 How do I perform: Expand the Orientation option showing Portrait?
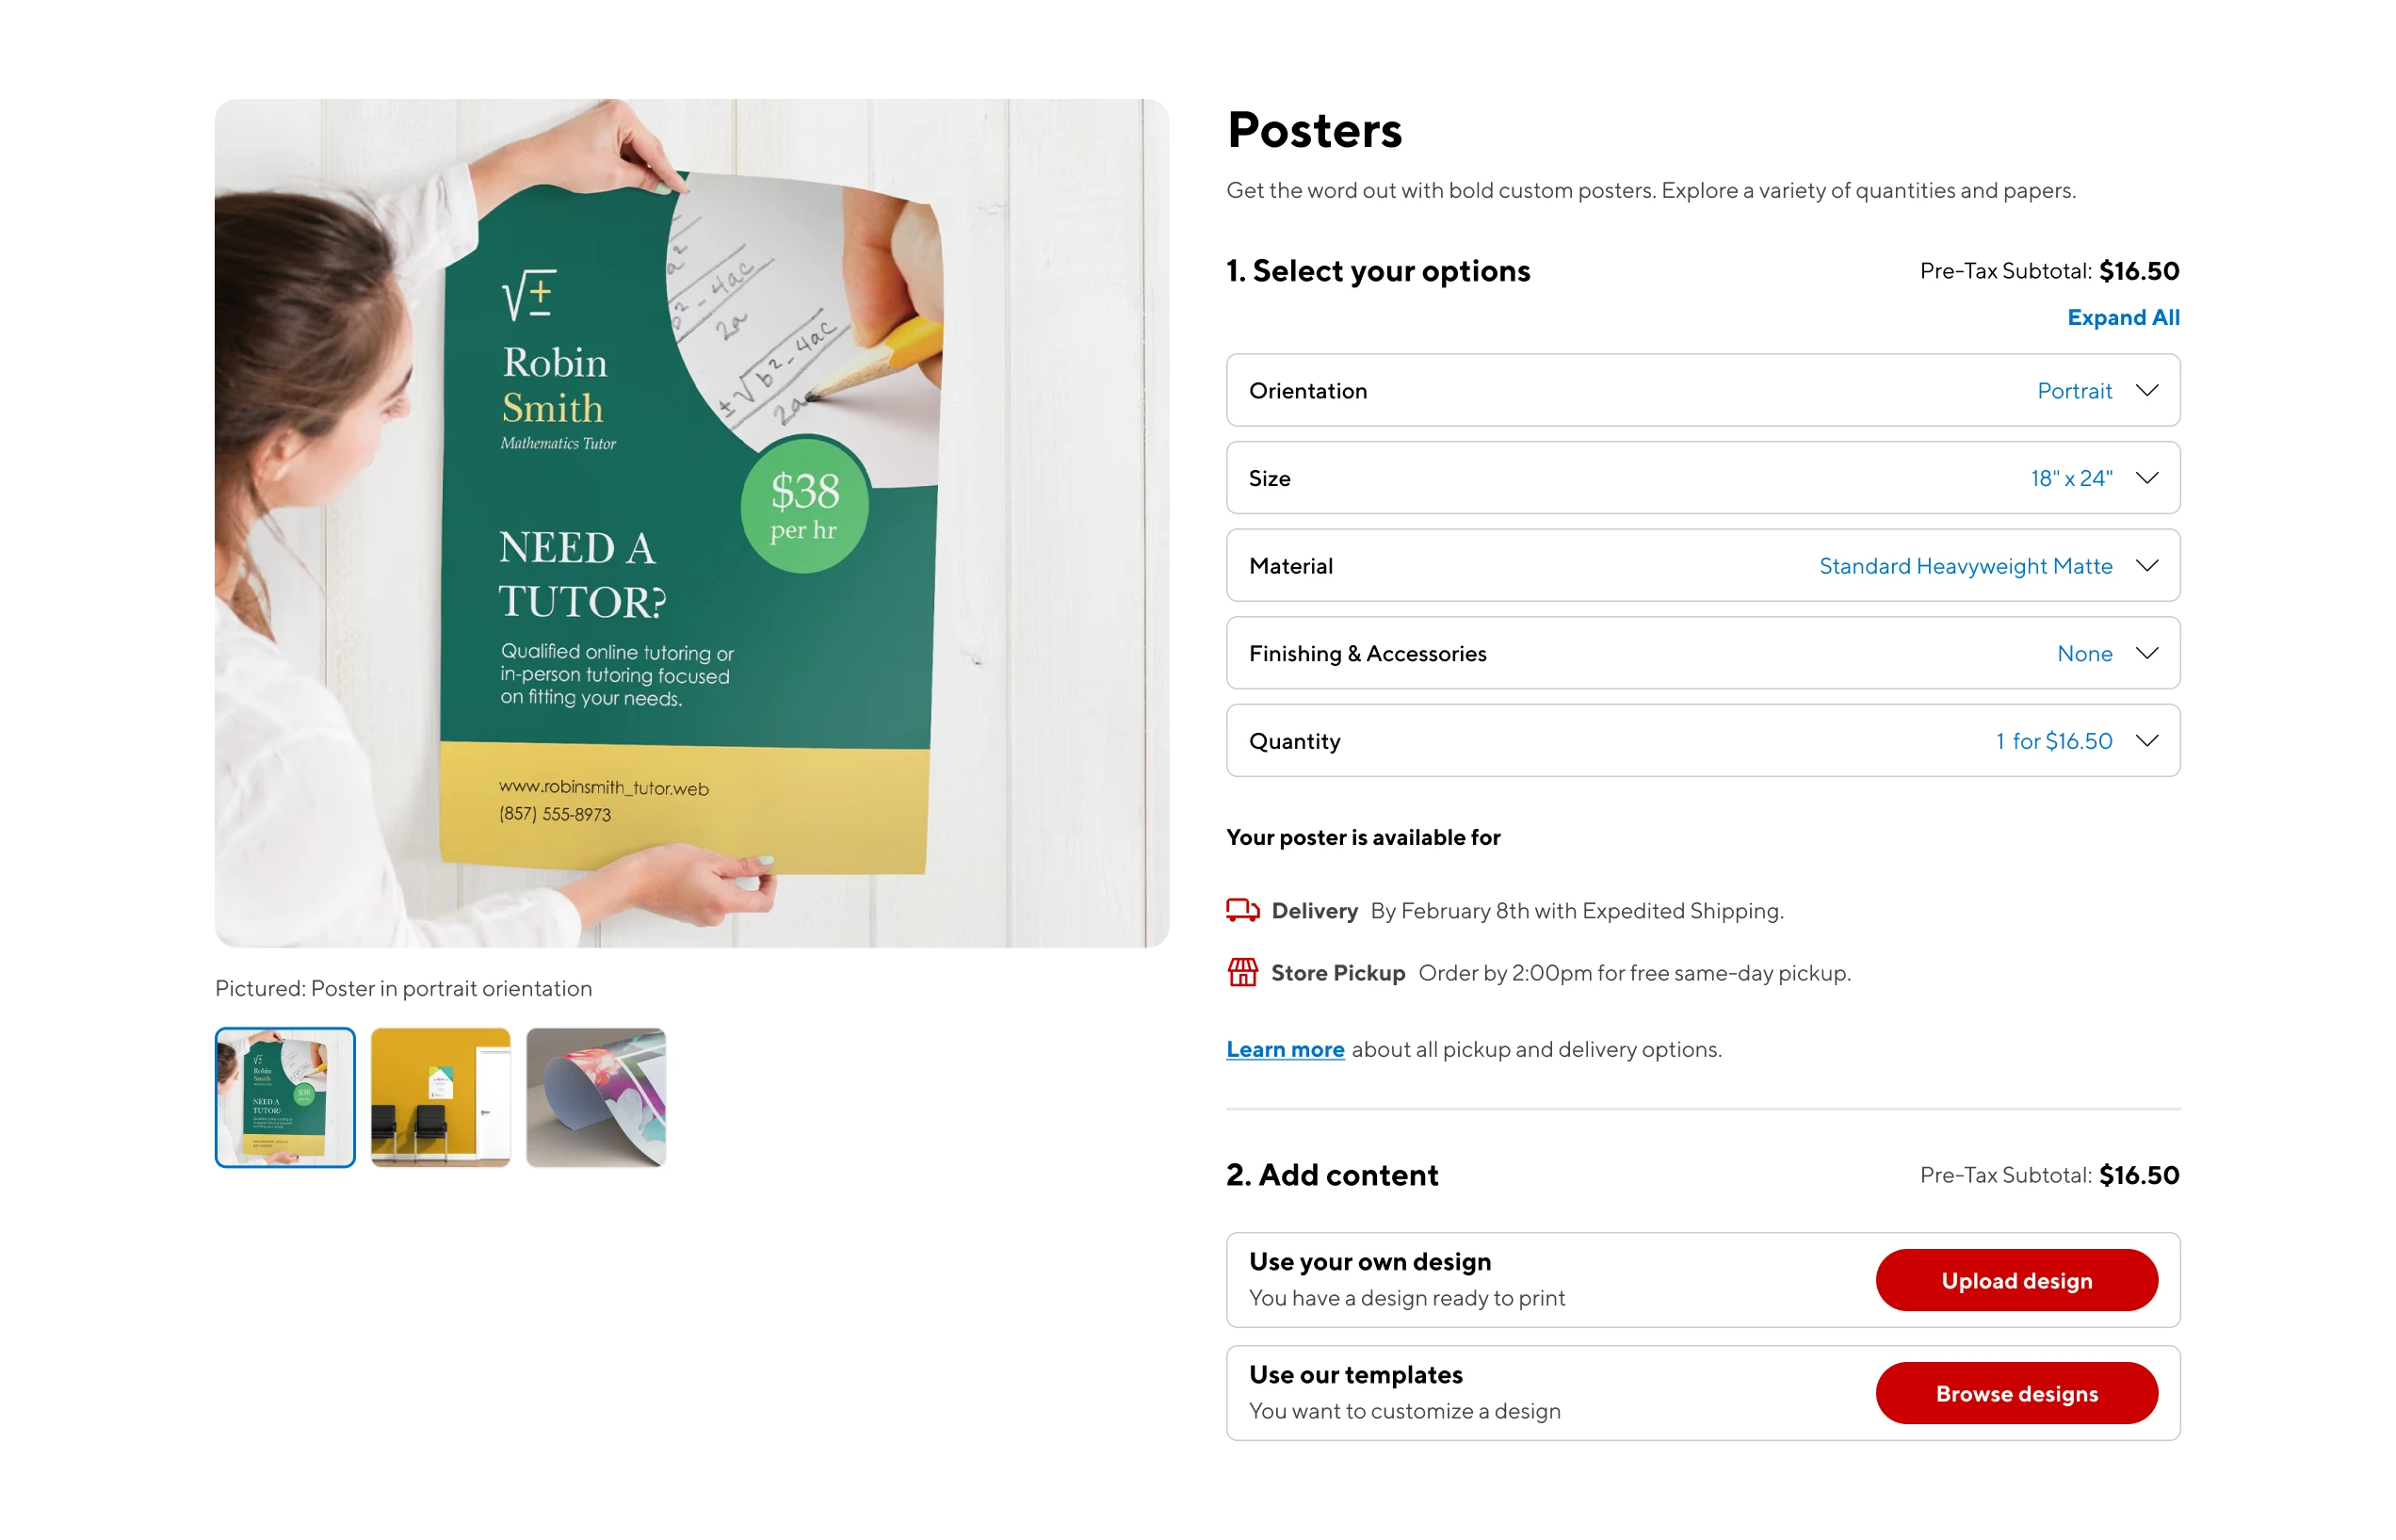[1700, 390]
